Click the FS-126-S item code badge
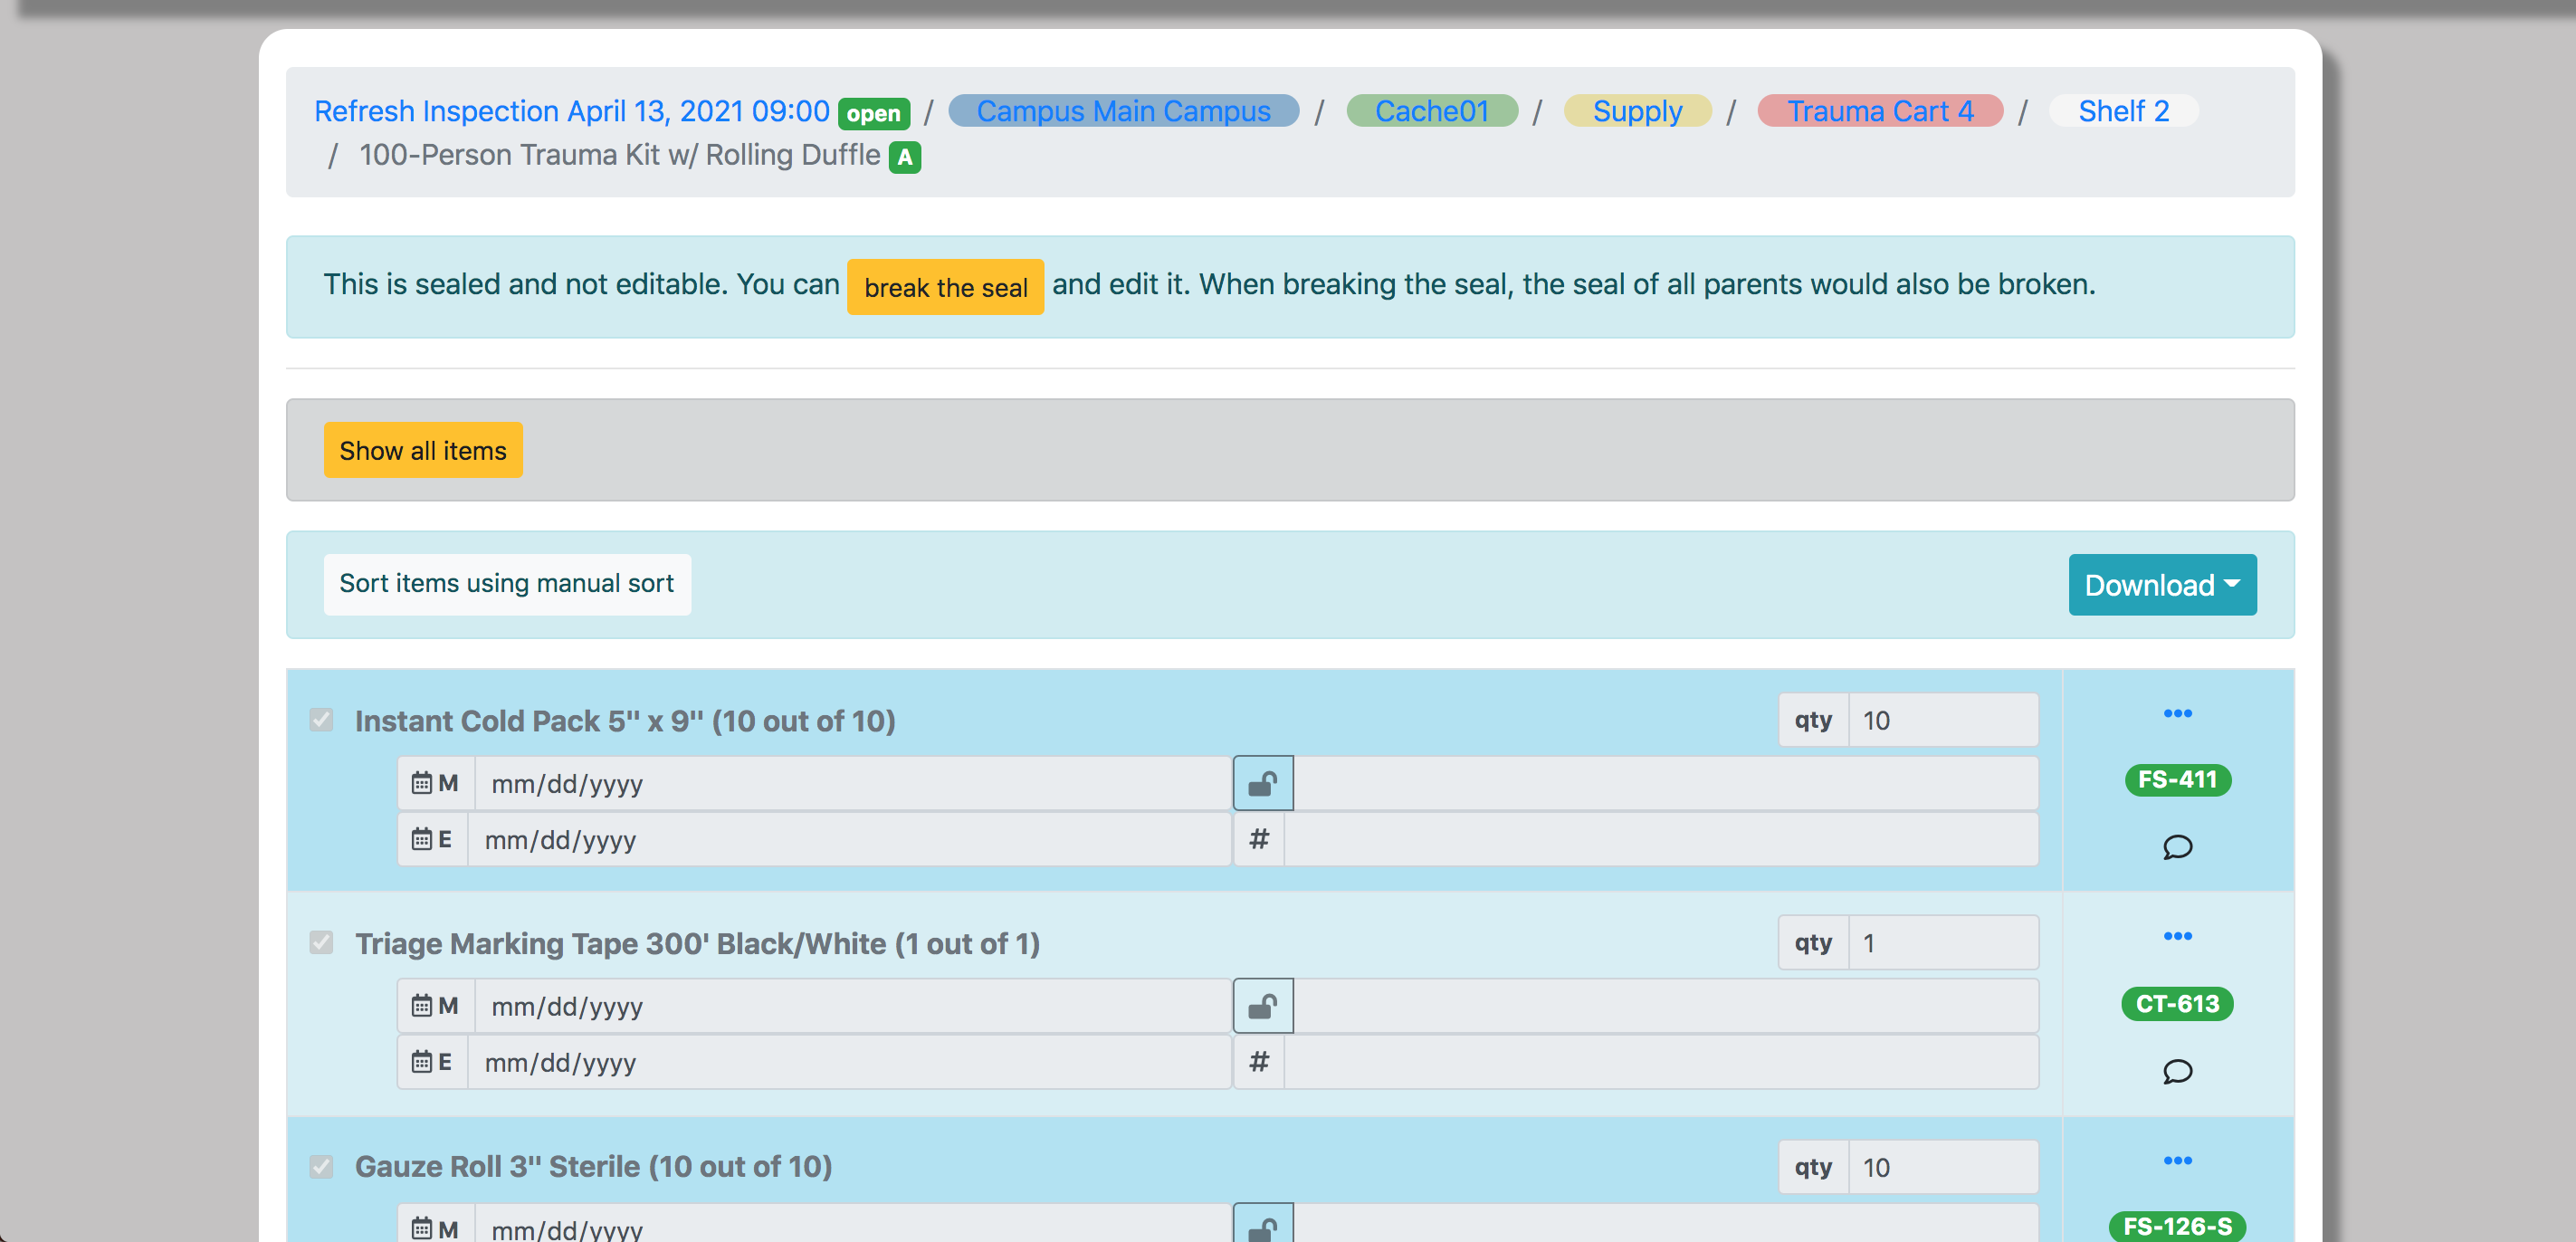The height and width of the screenshot is (1242, 2576). pos(2177,1227)
